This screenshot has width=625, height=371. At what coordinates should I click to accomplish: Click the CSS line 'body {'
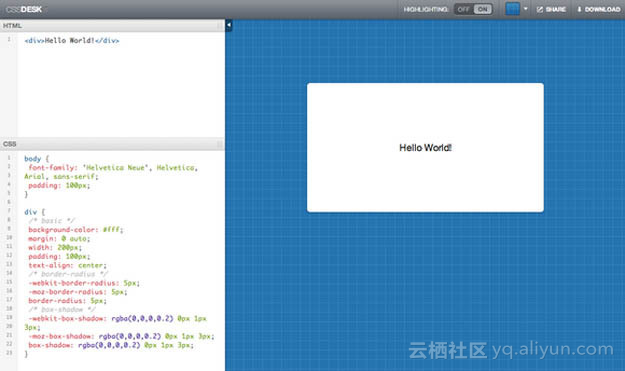tap(36, 159)
